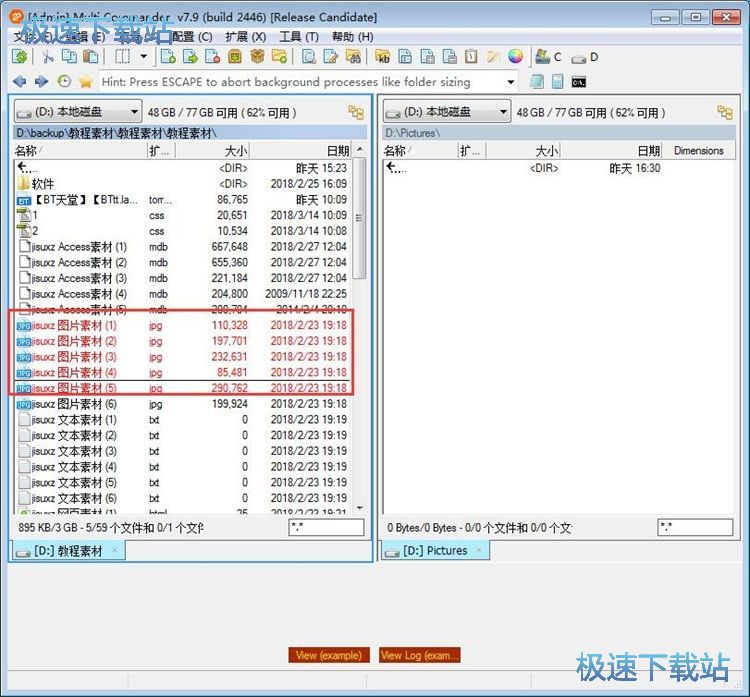Image resolution: width=750 pixels, height=697 pixels.
Task: Select the 软件 folder in left panel
Action: pos(183,184)
